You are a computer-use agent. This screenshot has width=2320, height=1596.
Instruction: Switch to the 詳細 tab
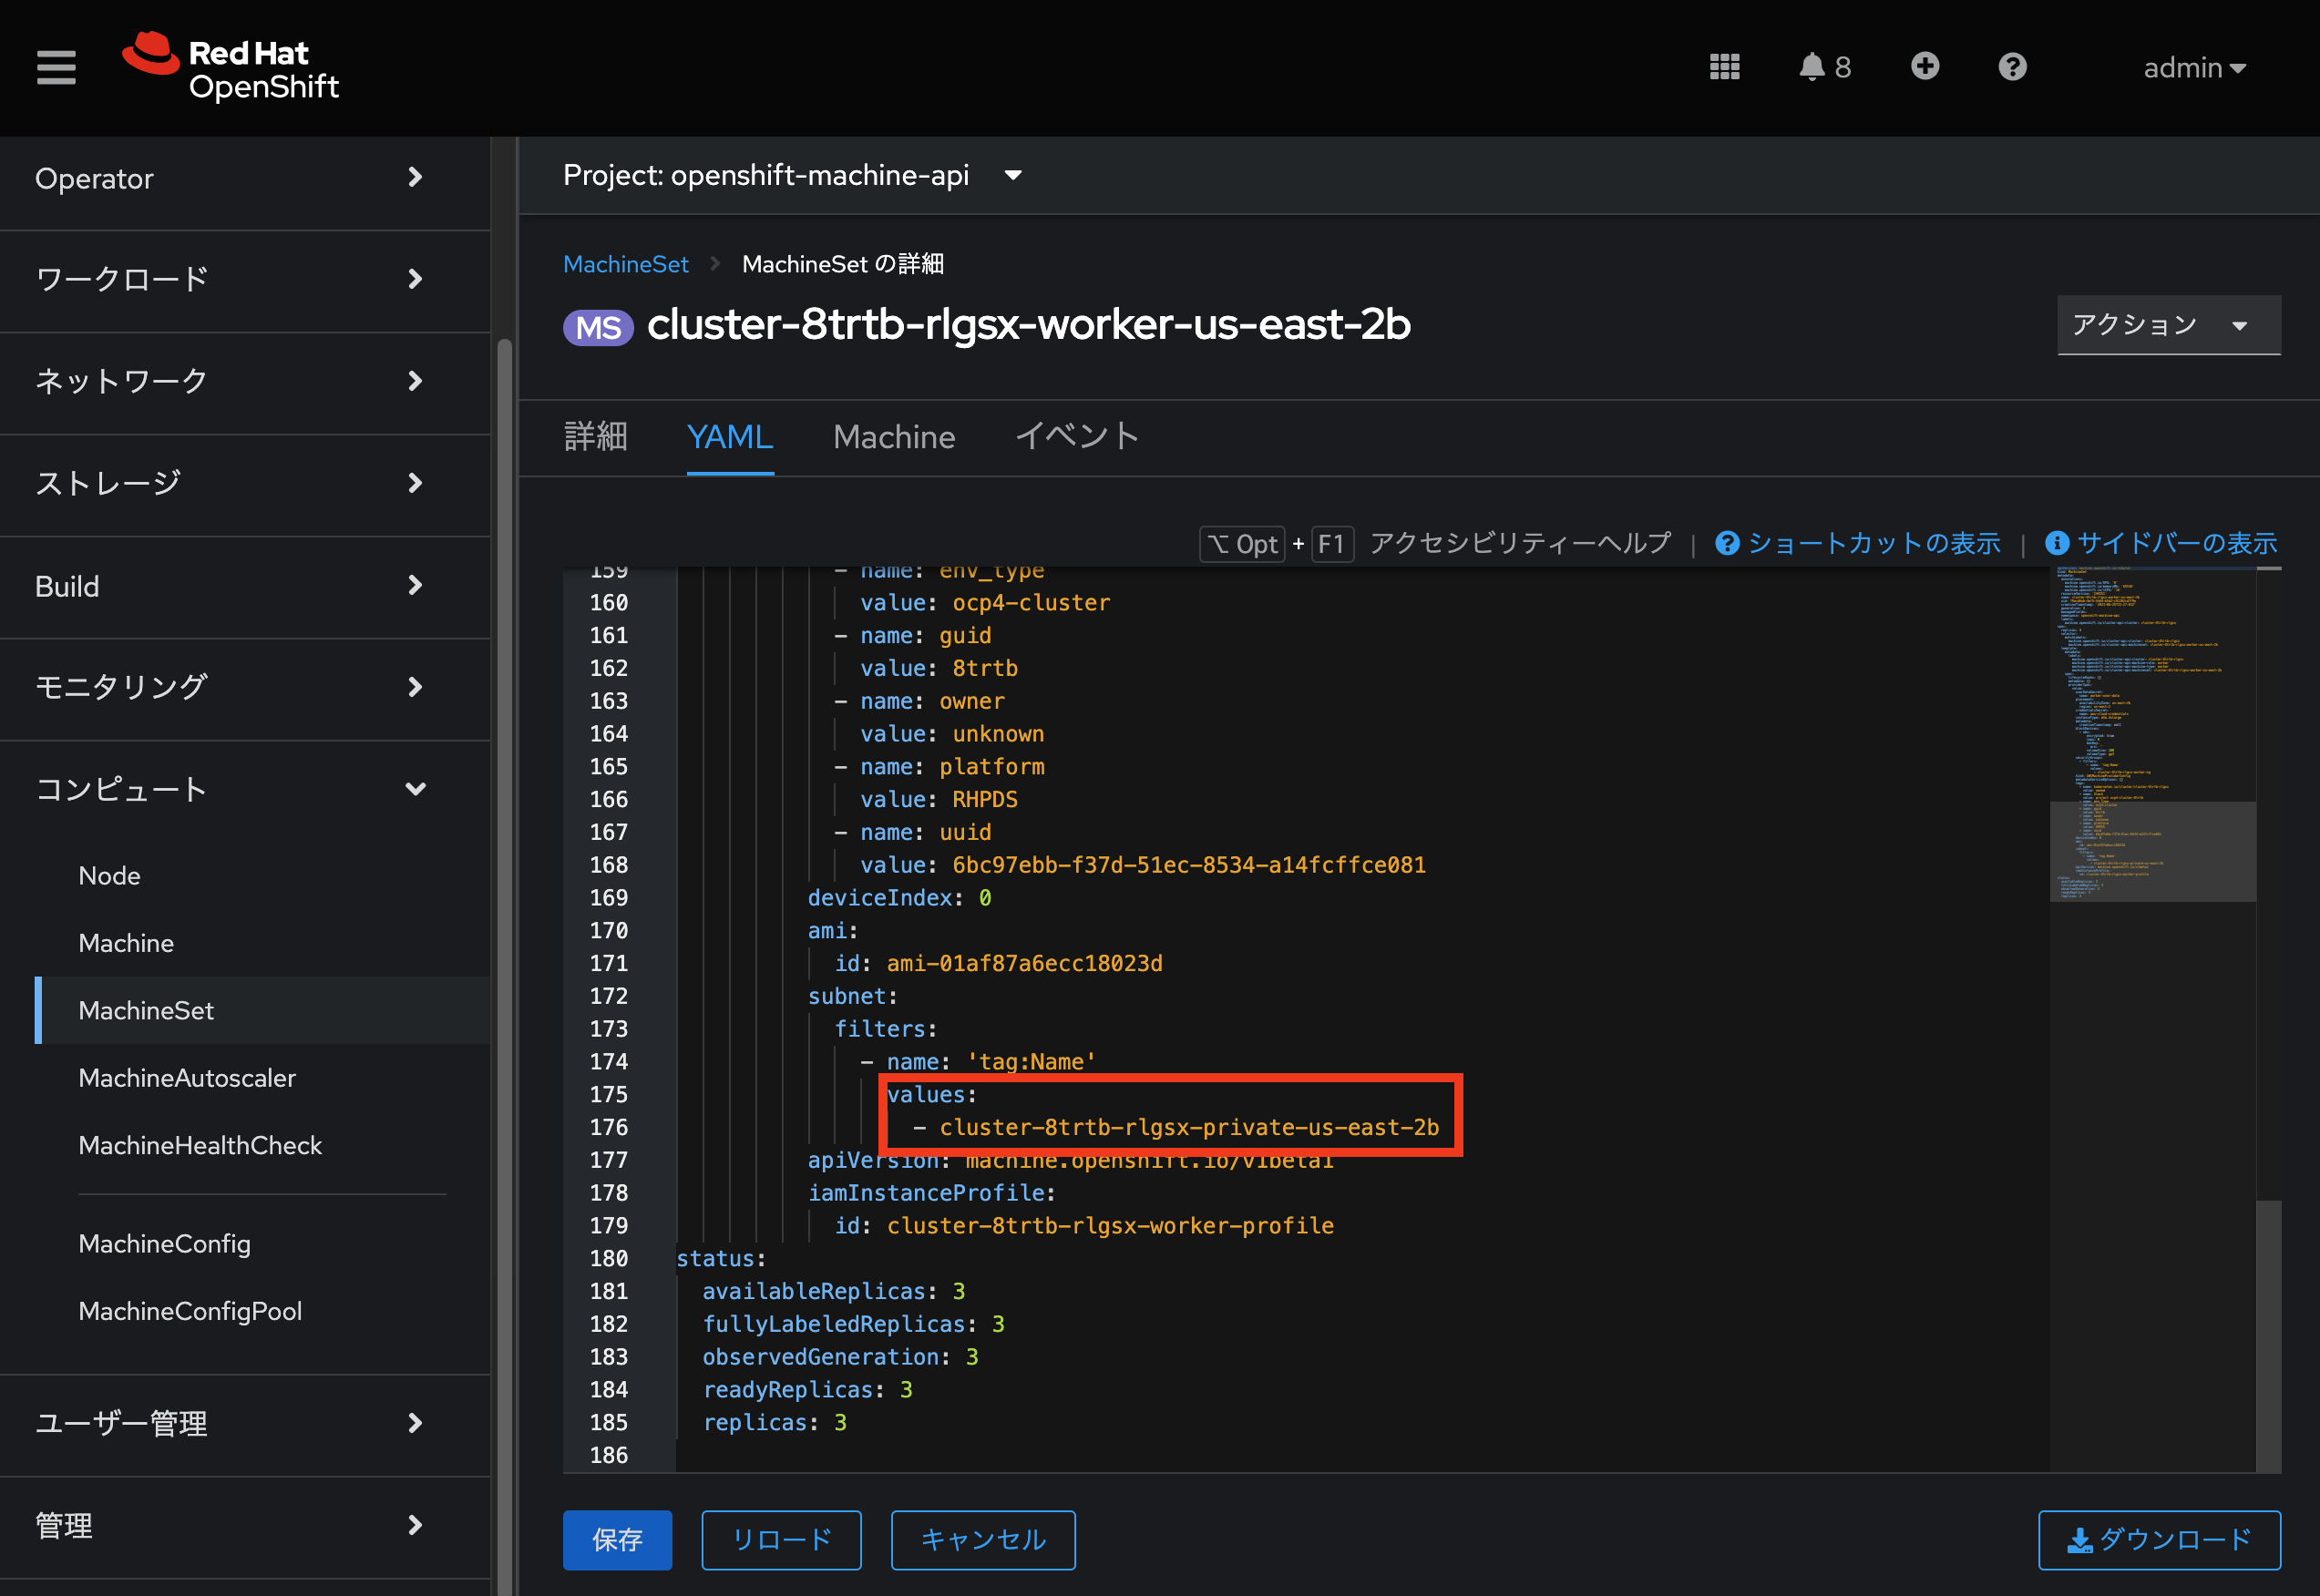coord(596,437)
